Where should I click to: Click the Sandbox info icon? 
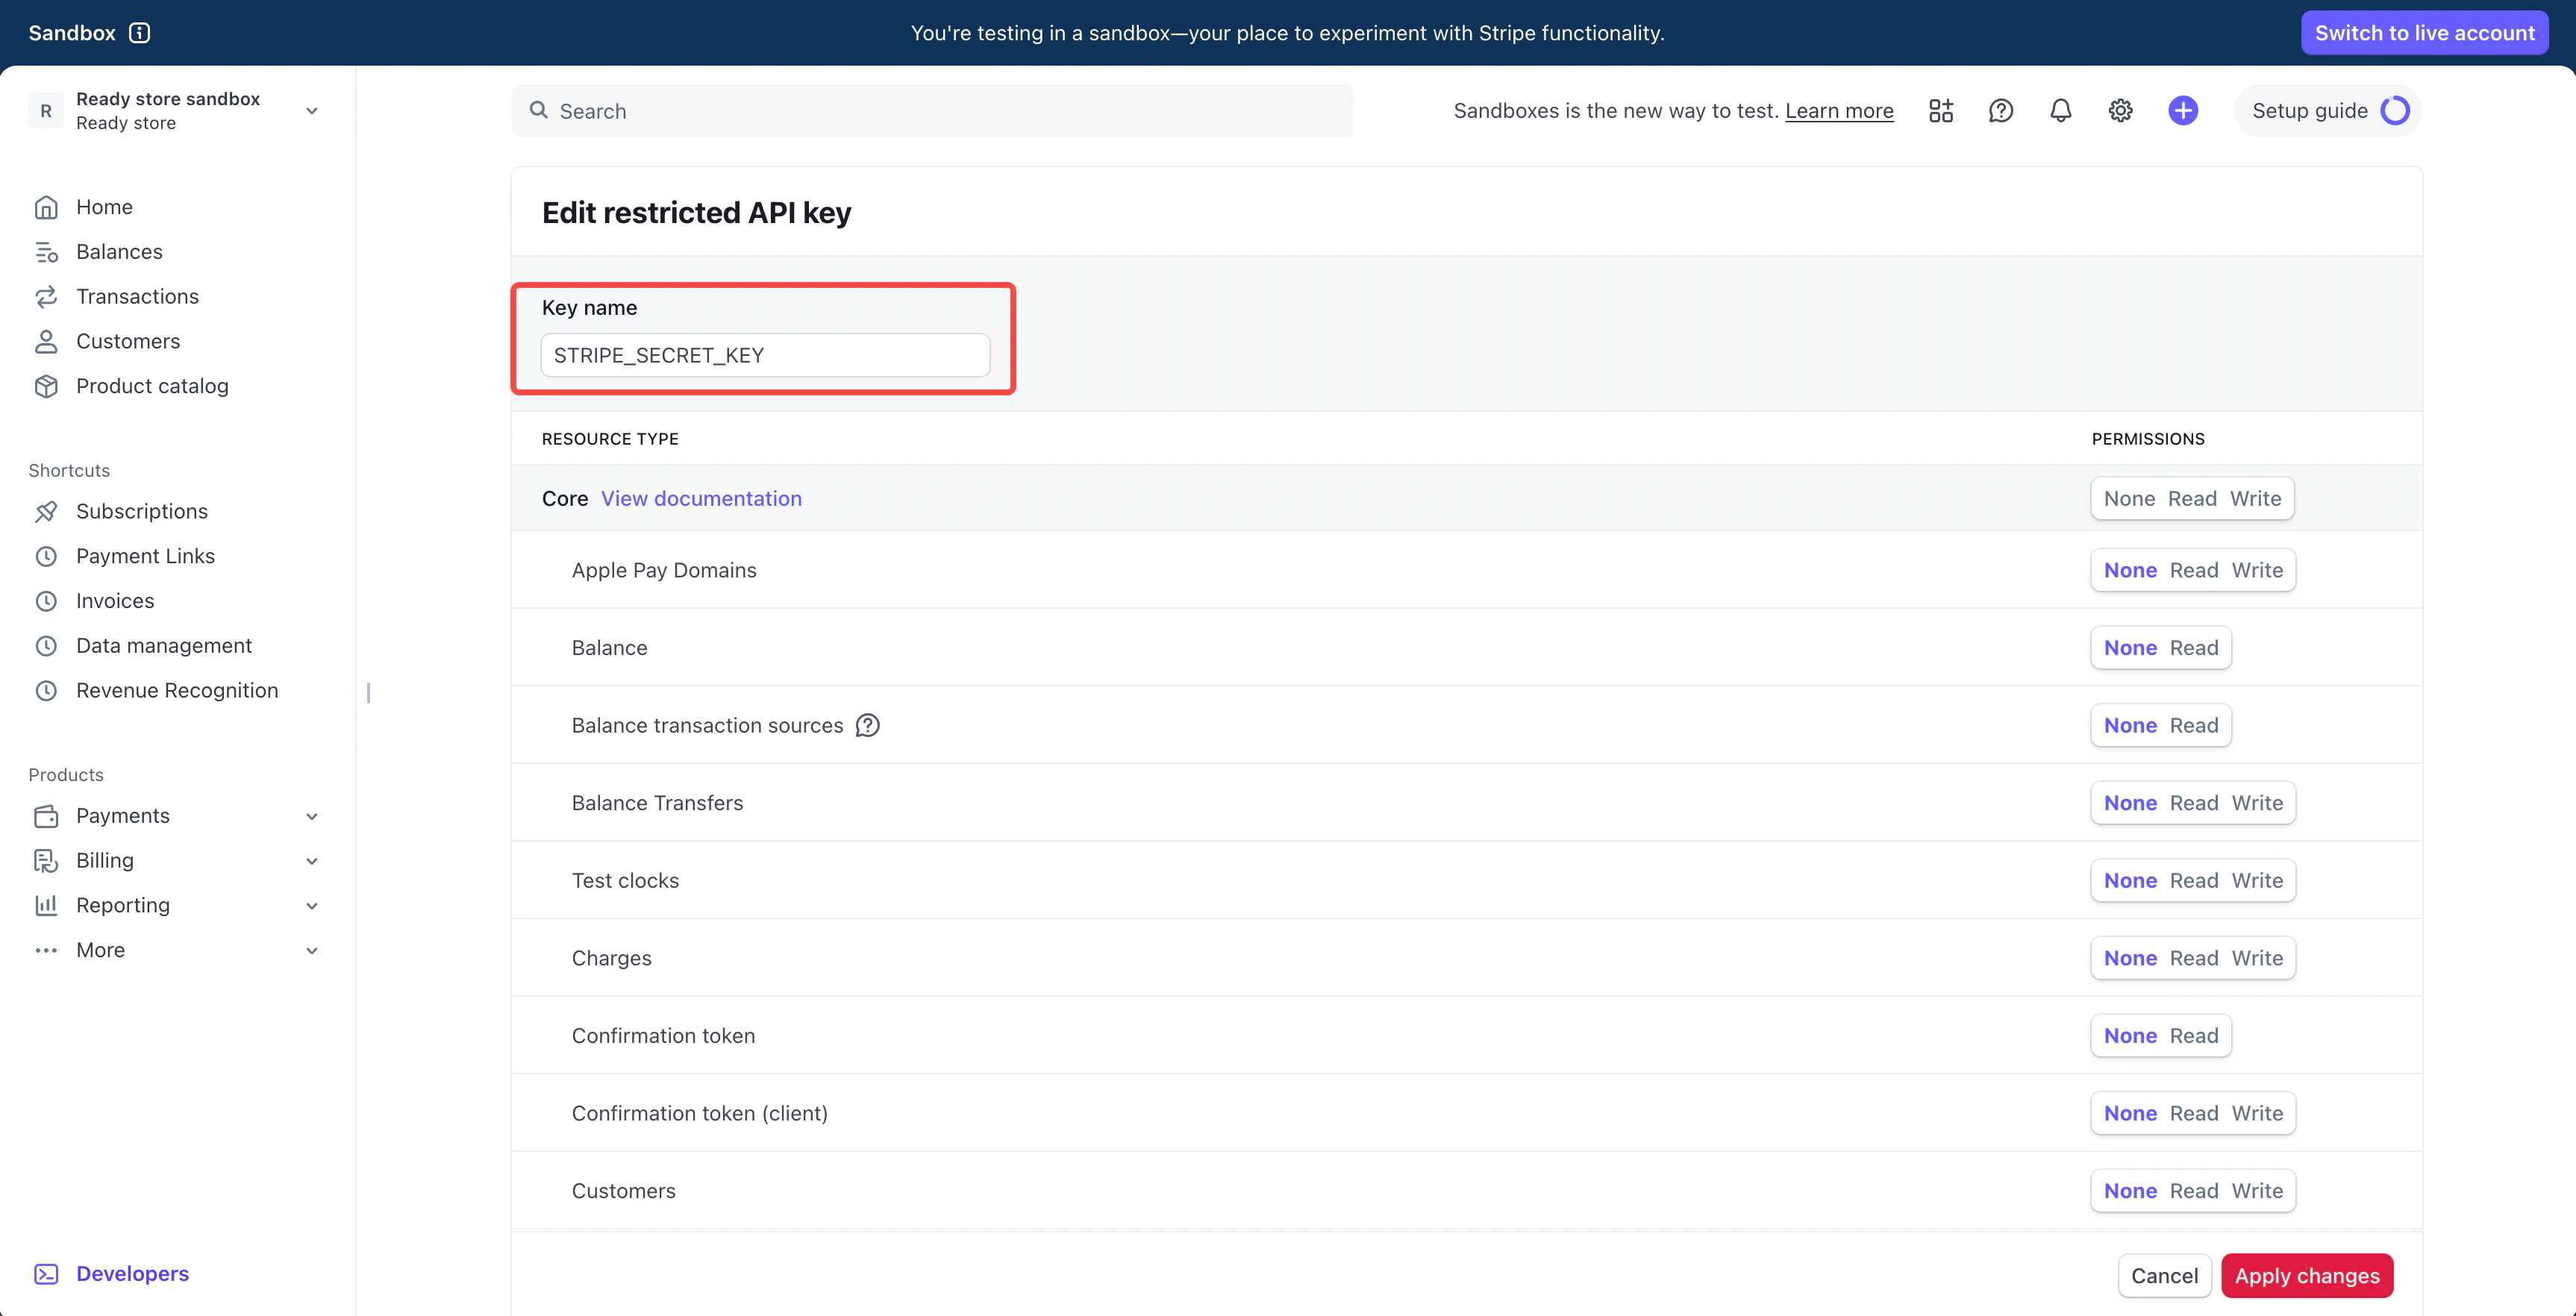140,33
